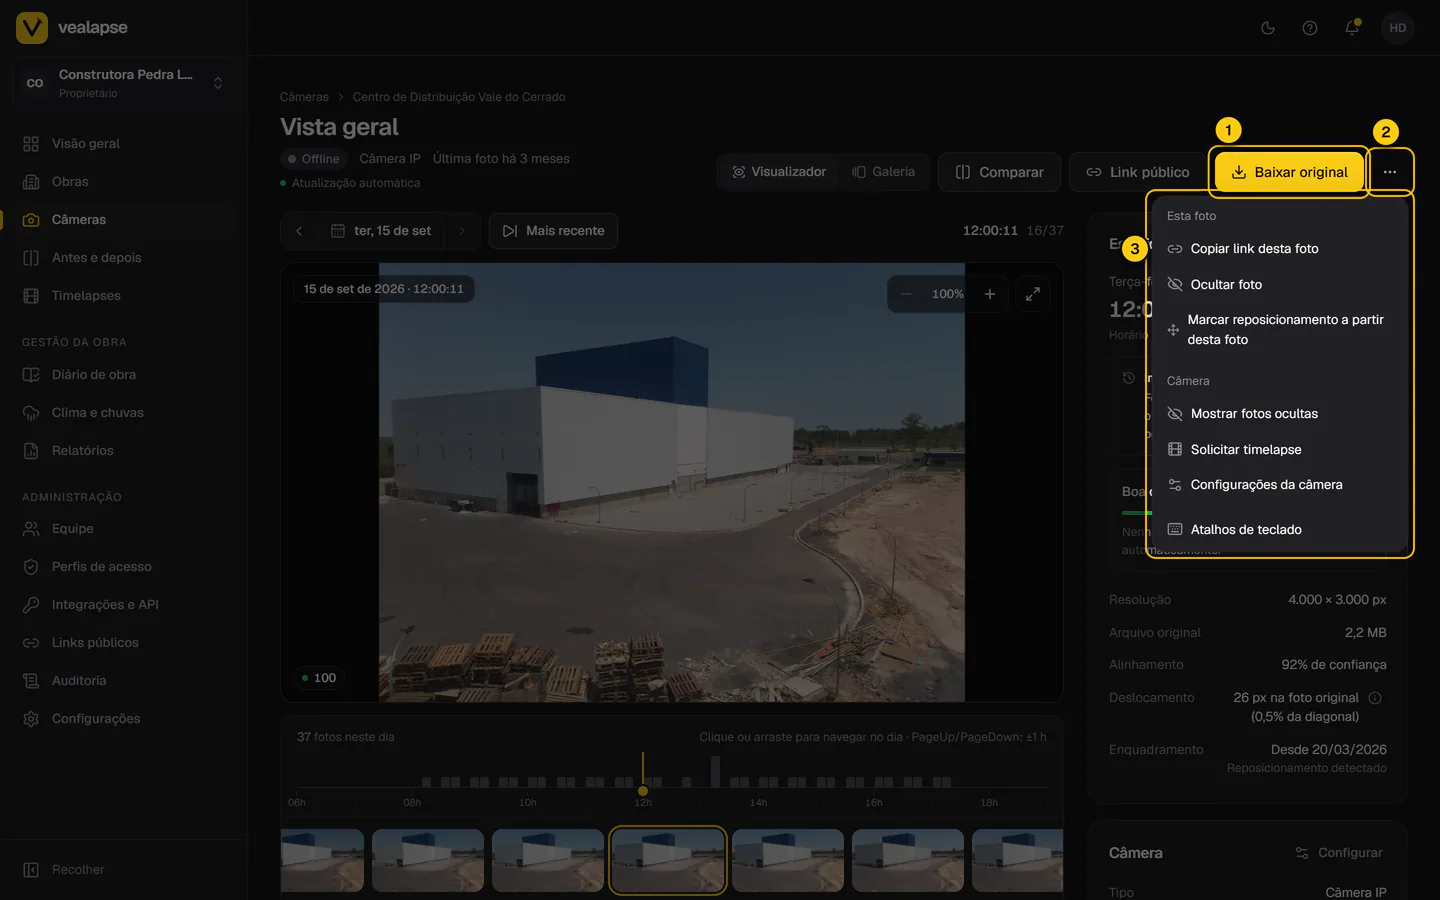Viewport: 1440px width, 900px height.
Task: Open Antes e depois page
Action: 124,258
